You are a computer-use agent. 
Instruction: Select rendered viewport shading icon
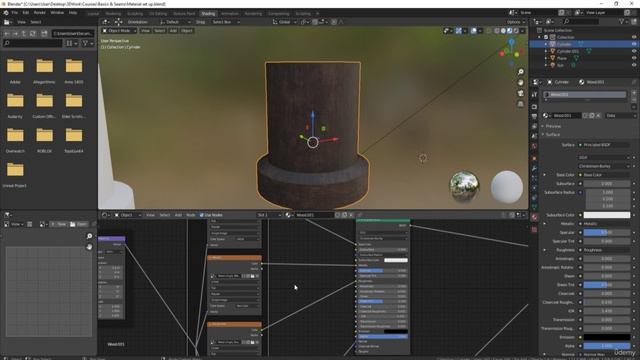(516, 31)
